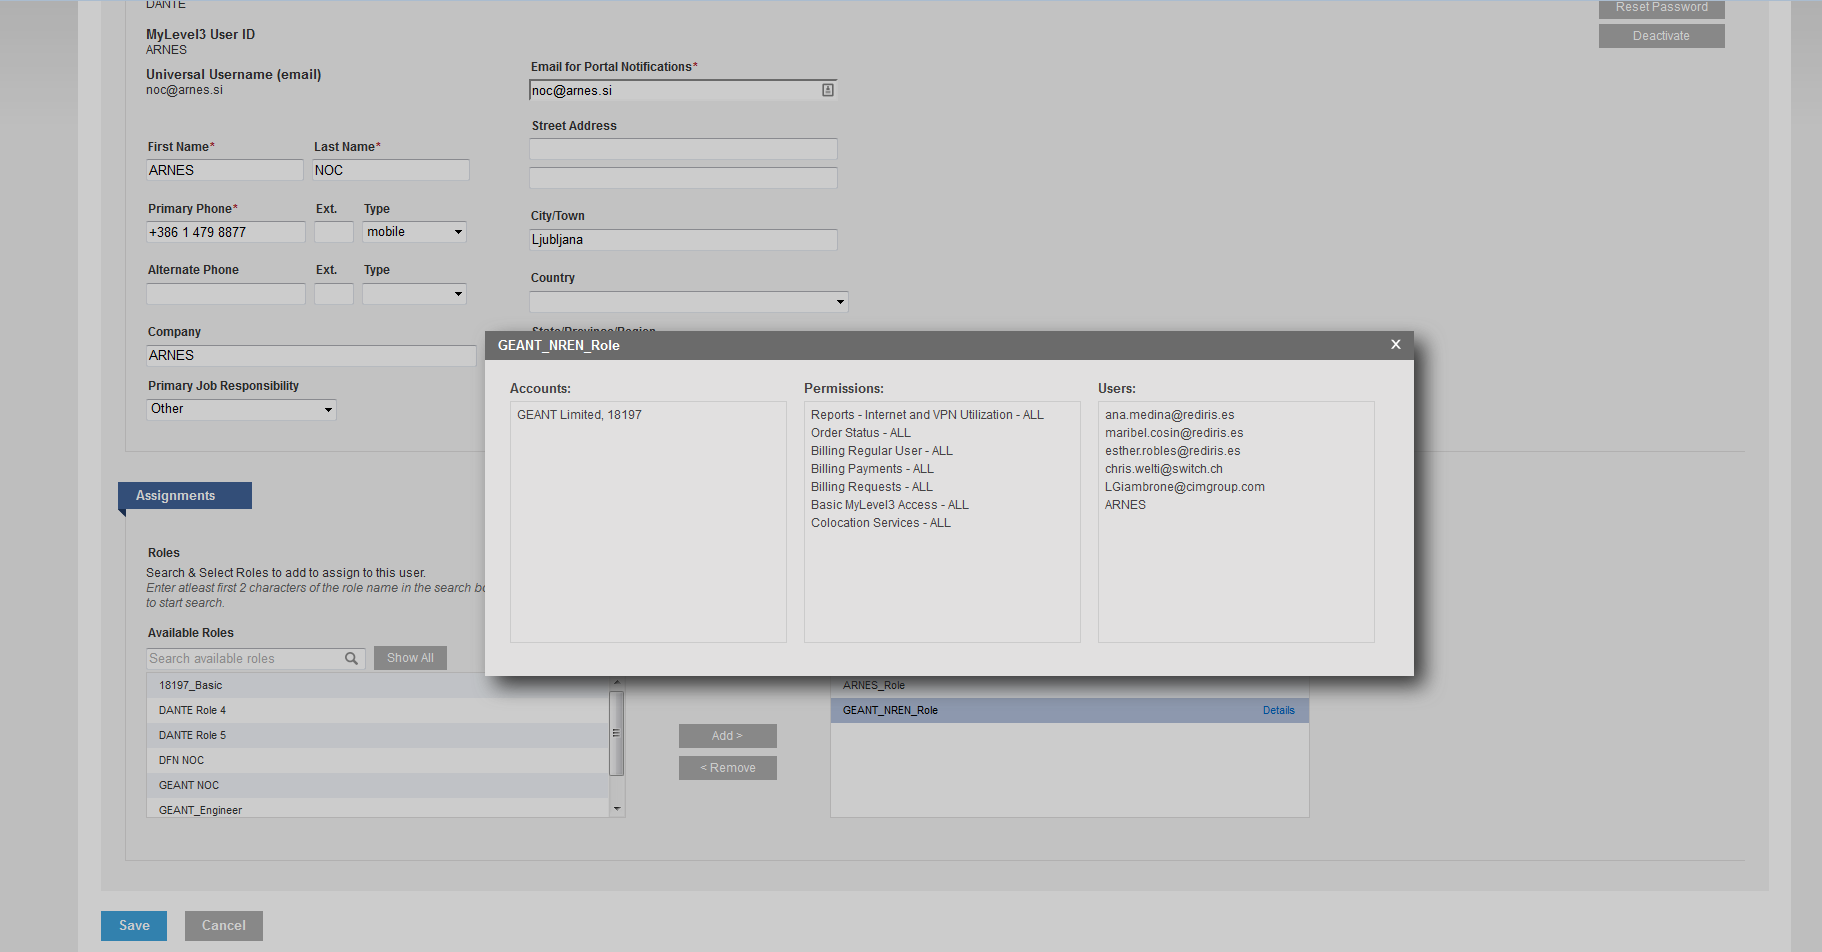
Task: Click account GEANT Limited, 18197
Action: pyautogui.click(x=579, y=415)
